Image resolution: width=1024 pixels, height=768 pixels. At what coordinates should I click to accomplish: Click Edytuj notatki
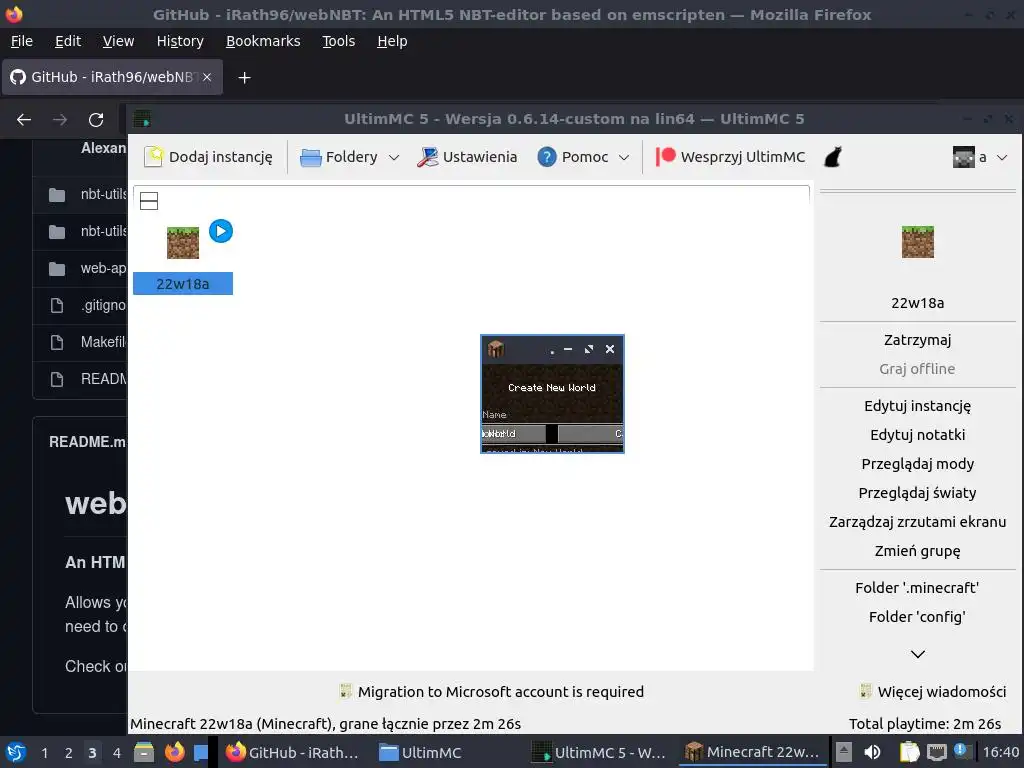click(x=918, y=435)
